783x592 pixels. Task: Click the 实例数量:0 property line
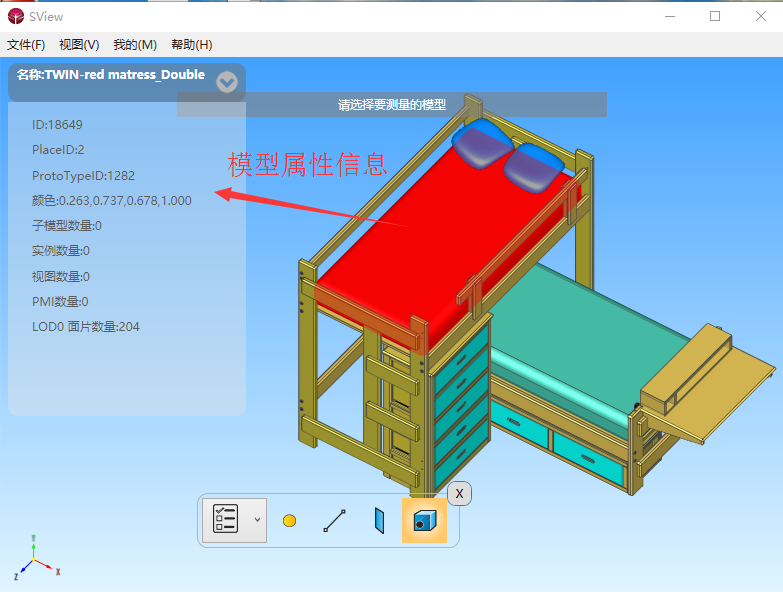[x=60, y=251]
